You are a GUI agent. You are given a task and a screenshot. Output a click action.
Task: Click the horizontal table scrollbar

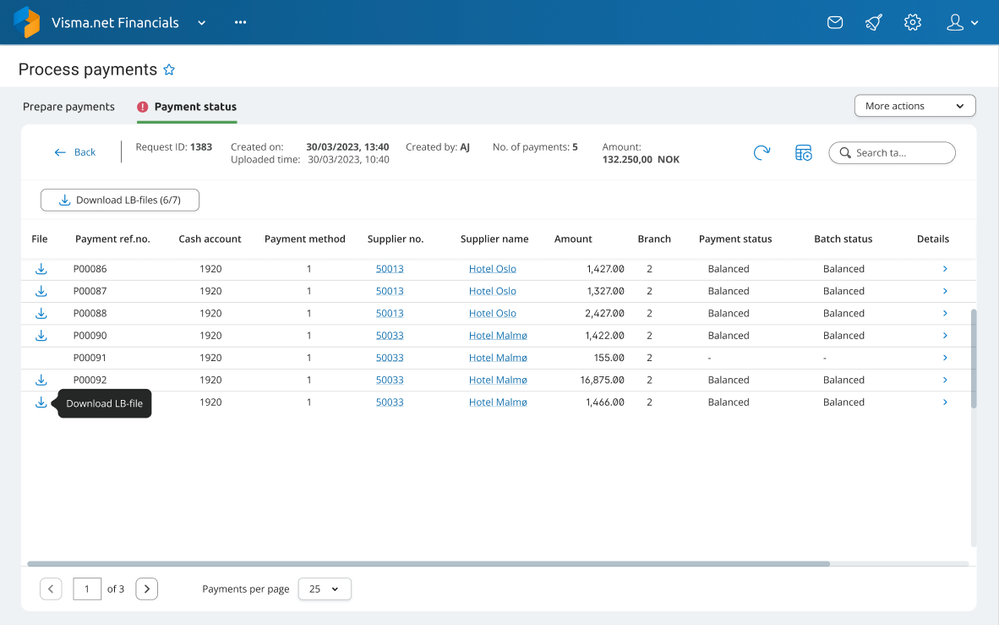click(428, 564)
